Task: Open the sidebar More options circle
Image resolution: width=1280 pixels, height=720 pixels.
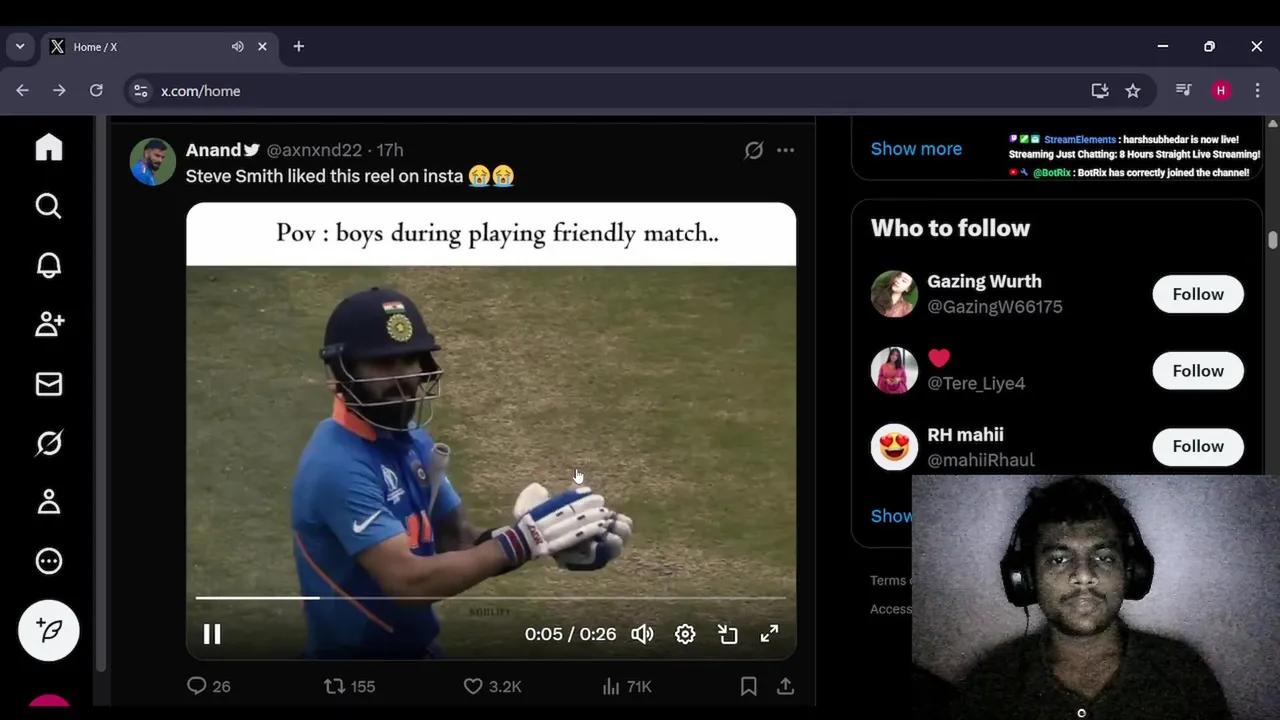Action: (x=49, y=561)
